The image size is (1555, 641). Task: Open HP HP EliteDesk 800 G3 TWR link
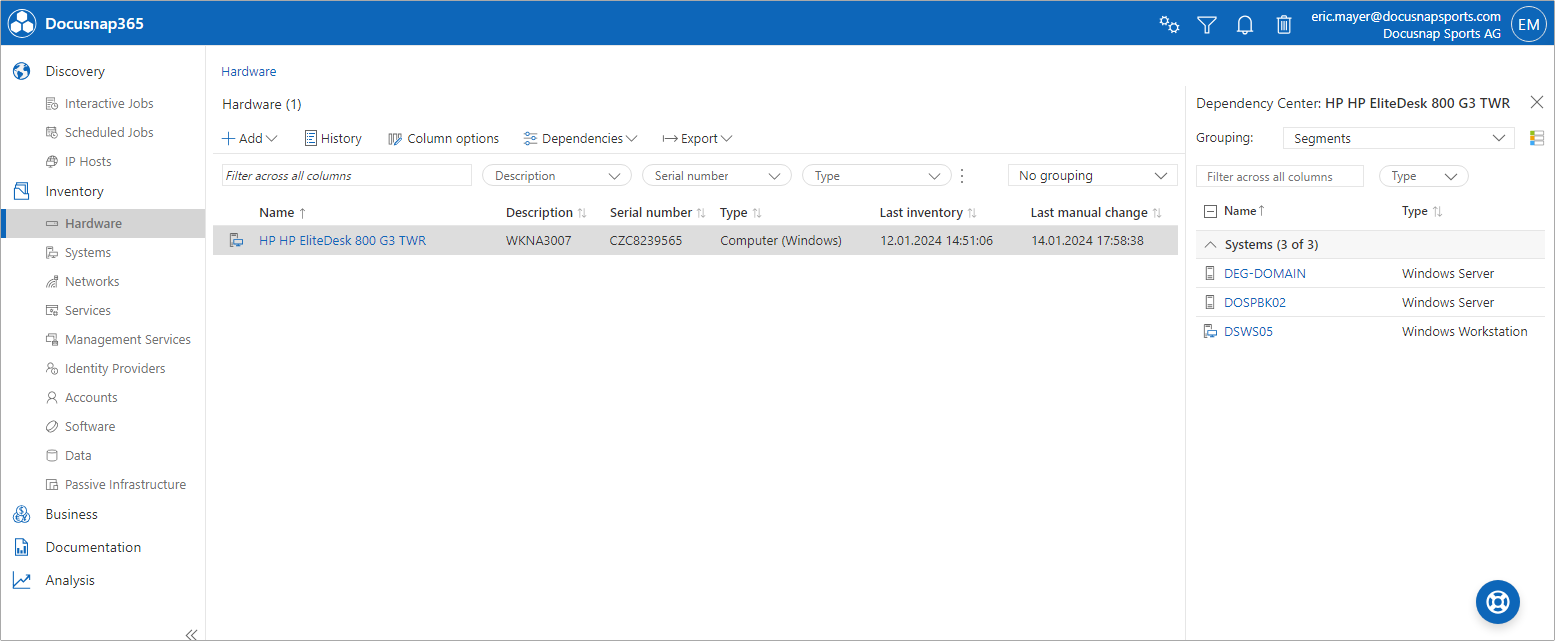pyautogui.click(x=342, y=241)
